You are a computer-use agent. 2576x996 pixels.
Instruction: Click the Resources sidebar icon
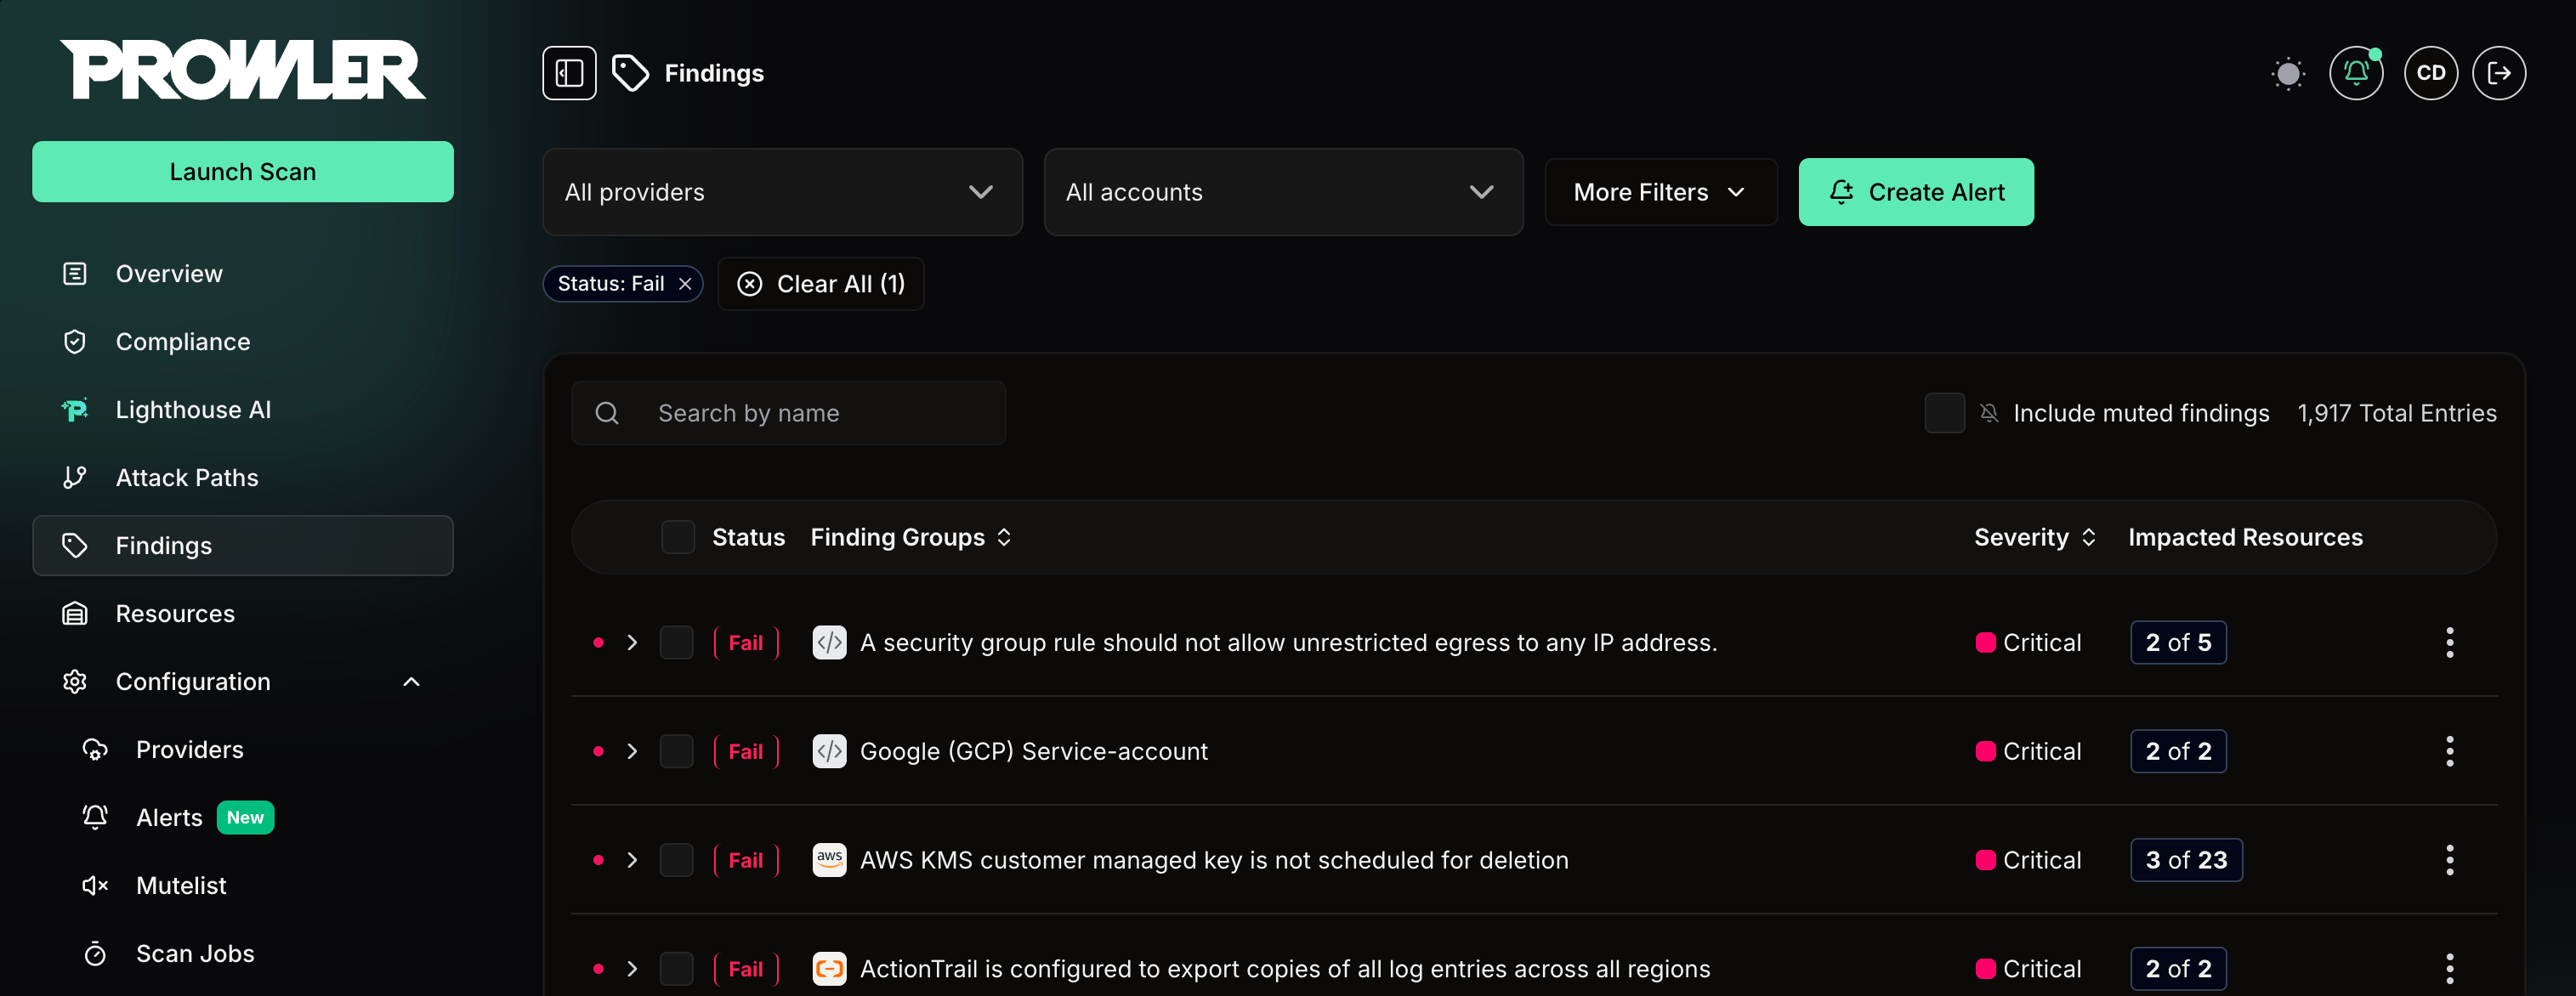click(x=75, y=613)
